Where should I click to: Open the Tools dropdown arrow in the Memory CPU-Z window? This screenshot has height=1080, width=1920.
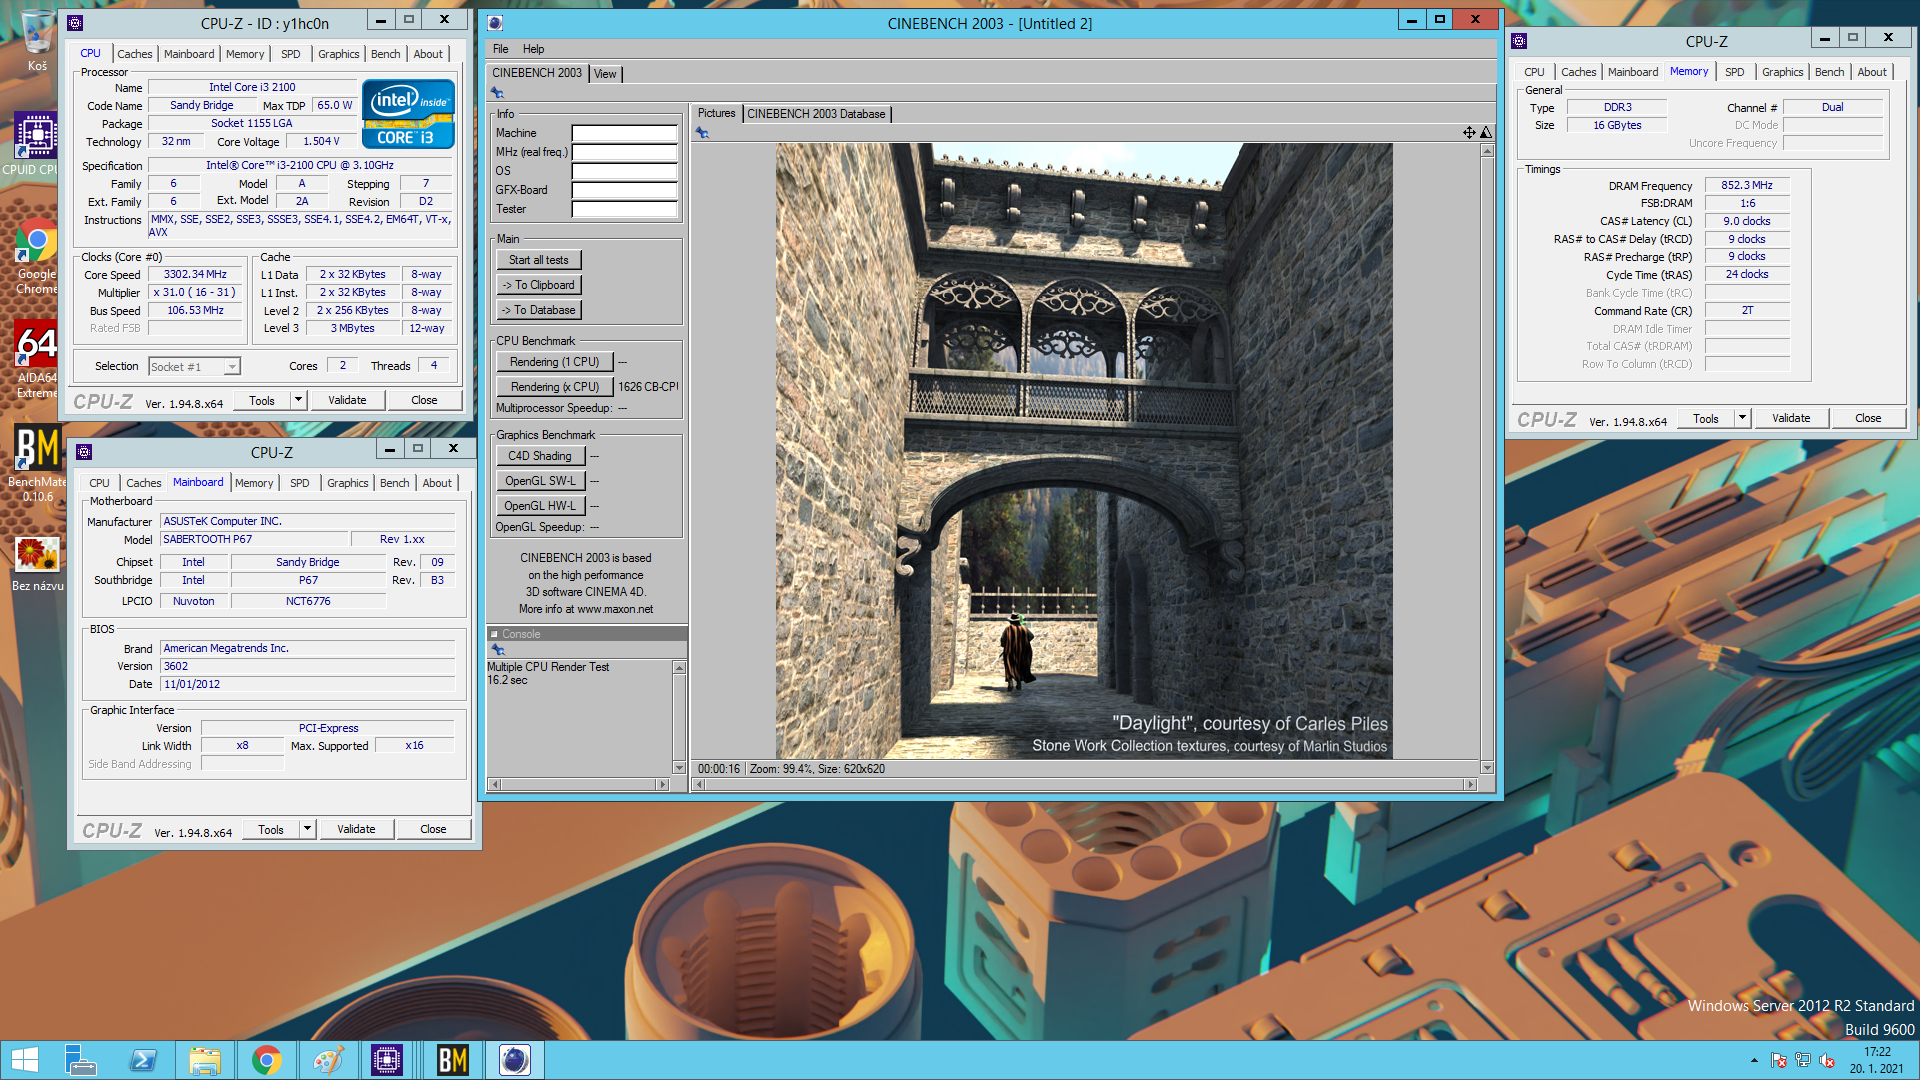(1742, 418)
